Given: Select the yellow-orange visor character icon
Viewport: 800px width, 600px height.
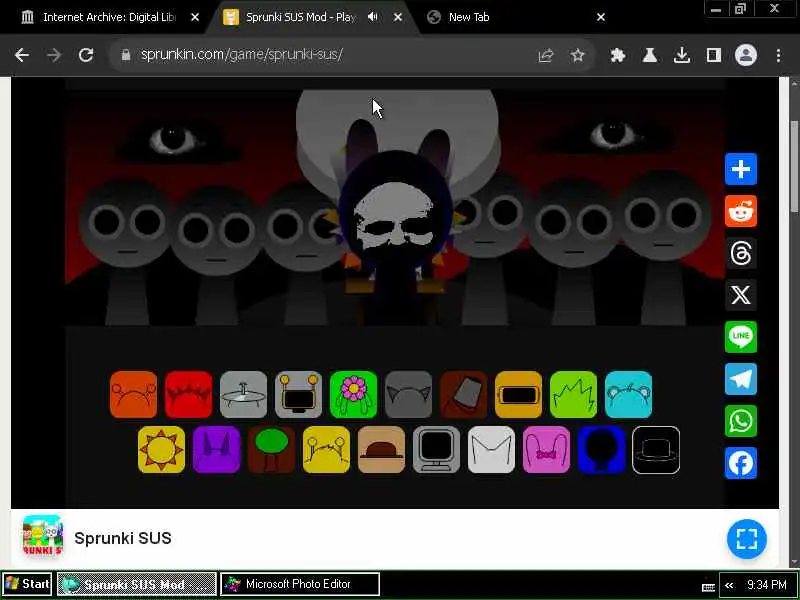Looking at the screenshot, I should [518, 394].
